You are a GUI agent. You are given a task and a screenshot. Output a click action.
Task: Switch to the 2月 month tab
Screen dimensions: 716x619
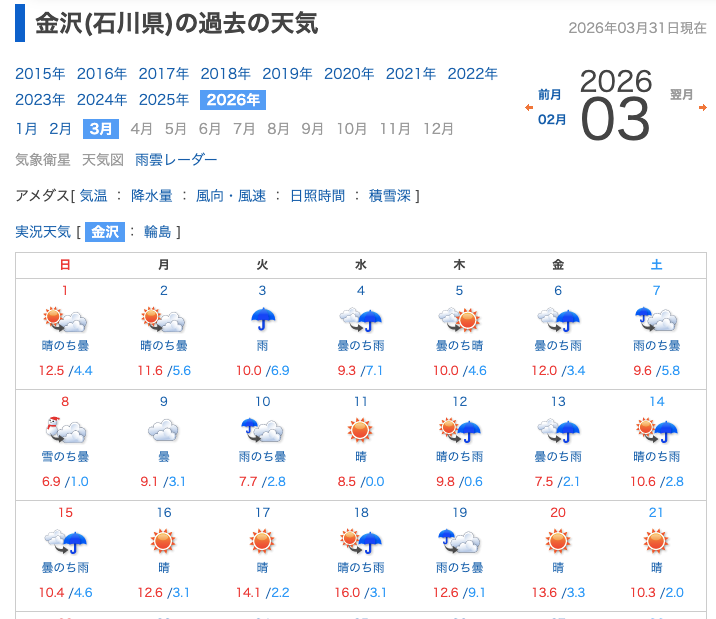61,128
